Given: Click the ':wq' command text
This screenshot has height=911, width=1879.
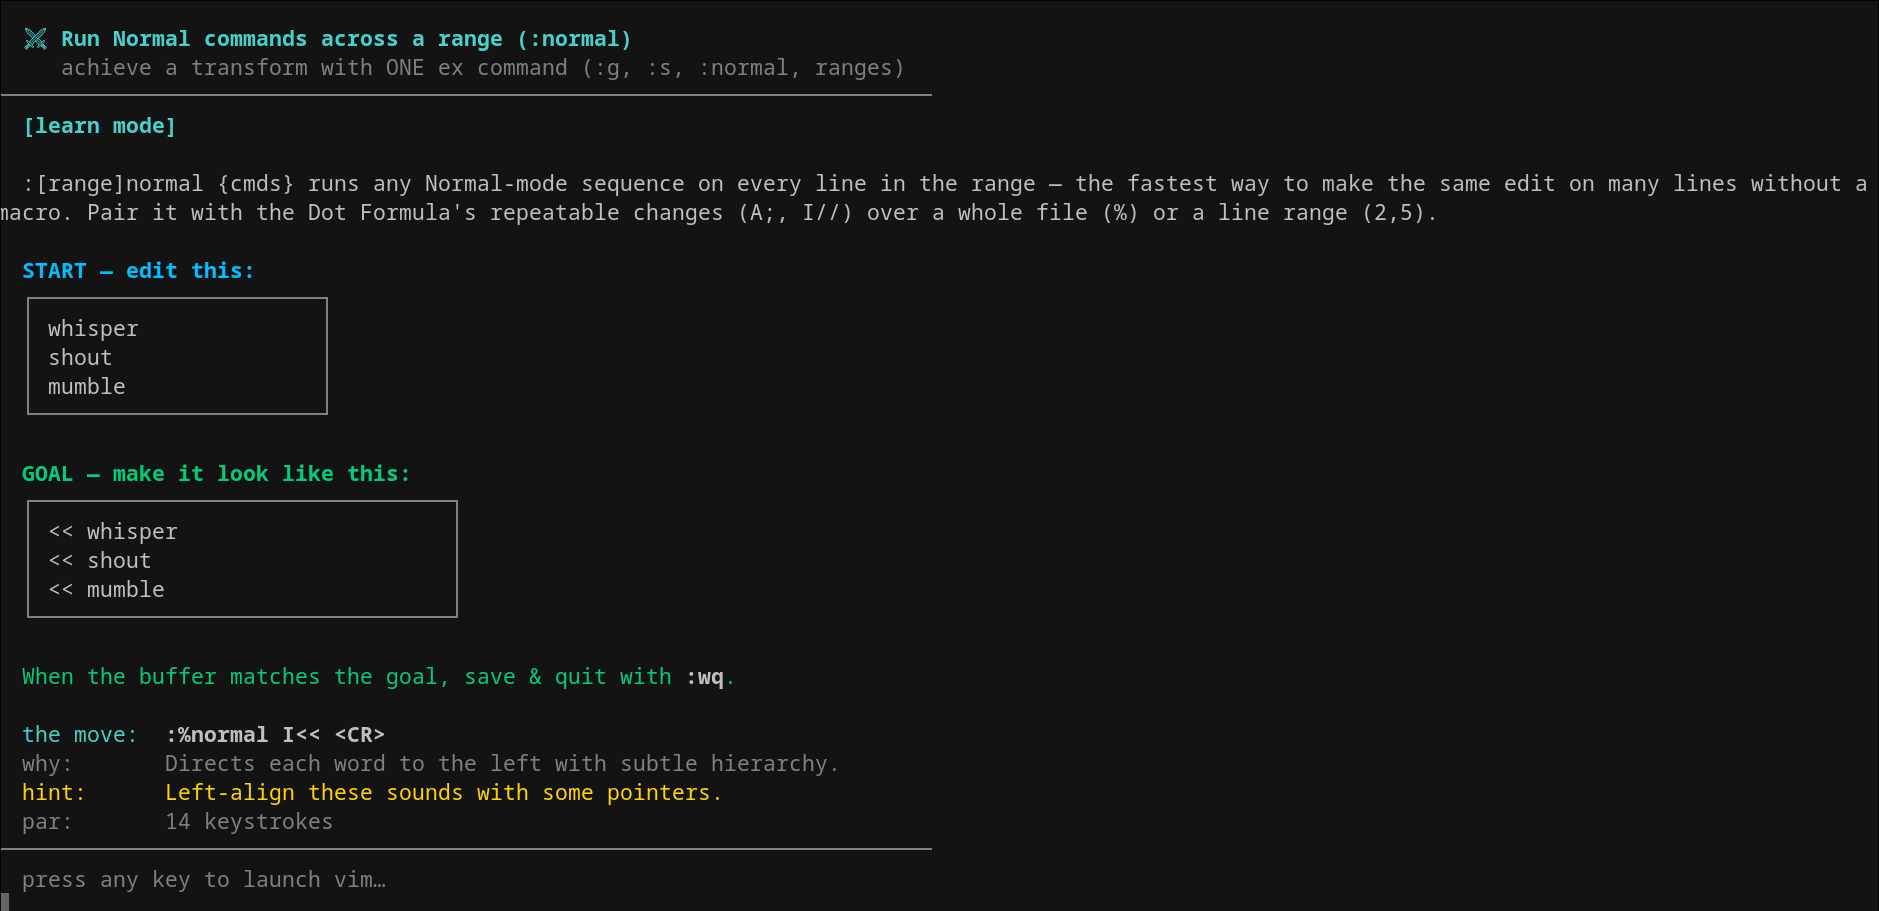Looking at the screenshot, I should click(x=704, y=677).
